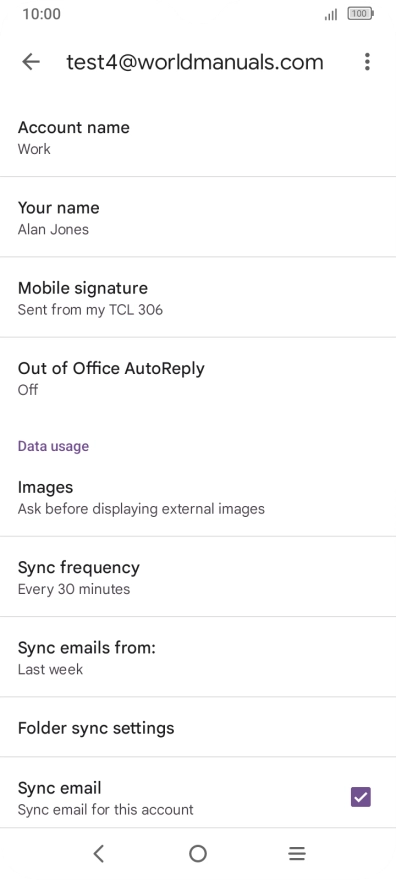Uncheck the Sync email checkbox
Viewport: 396px width, 880px height.
click(361, 796)
